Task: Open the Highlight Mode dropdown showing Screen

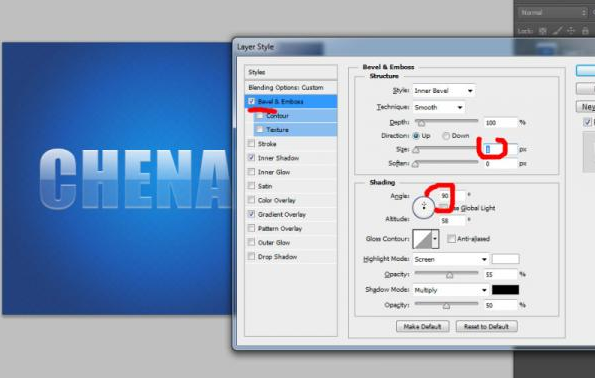Action: click(451, 259)
